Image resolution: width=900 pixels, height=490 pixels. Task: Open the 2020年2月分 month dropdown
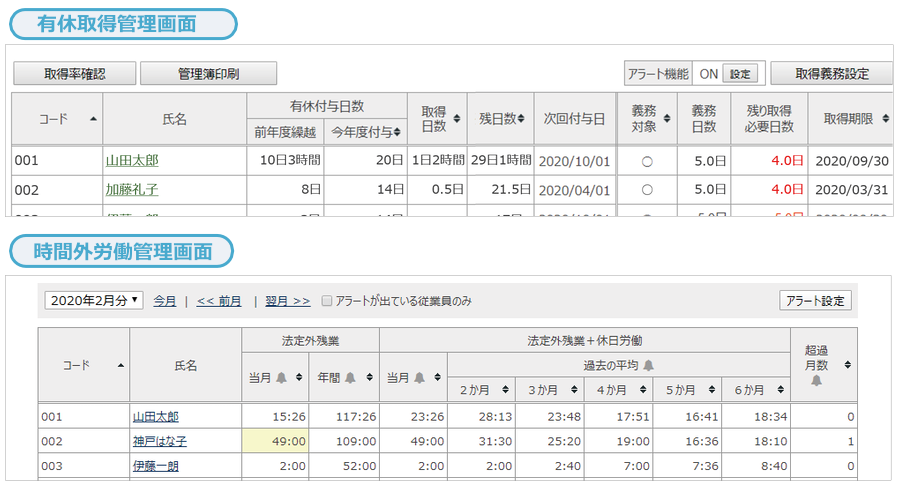(95, 300)
